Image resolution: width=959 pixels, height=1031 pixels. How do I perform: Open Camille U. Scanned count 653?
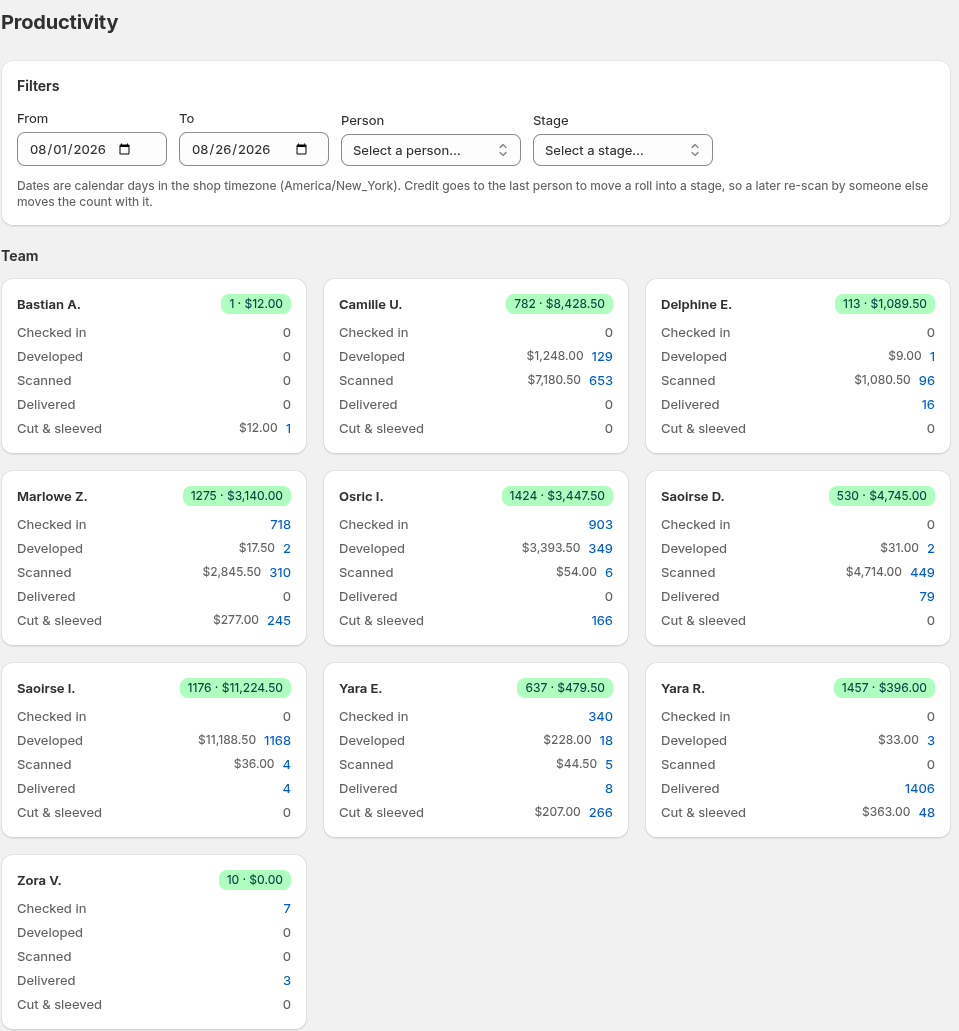(x=601, y=381)
